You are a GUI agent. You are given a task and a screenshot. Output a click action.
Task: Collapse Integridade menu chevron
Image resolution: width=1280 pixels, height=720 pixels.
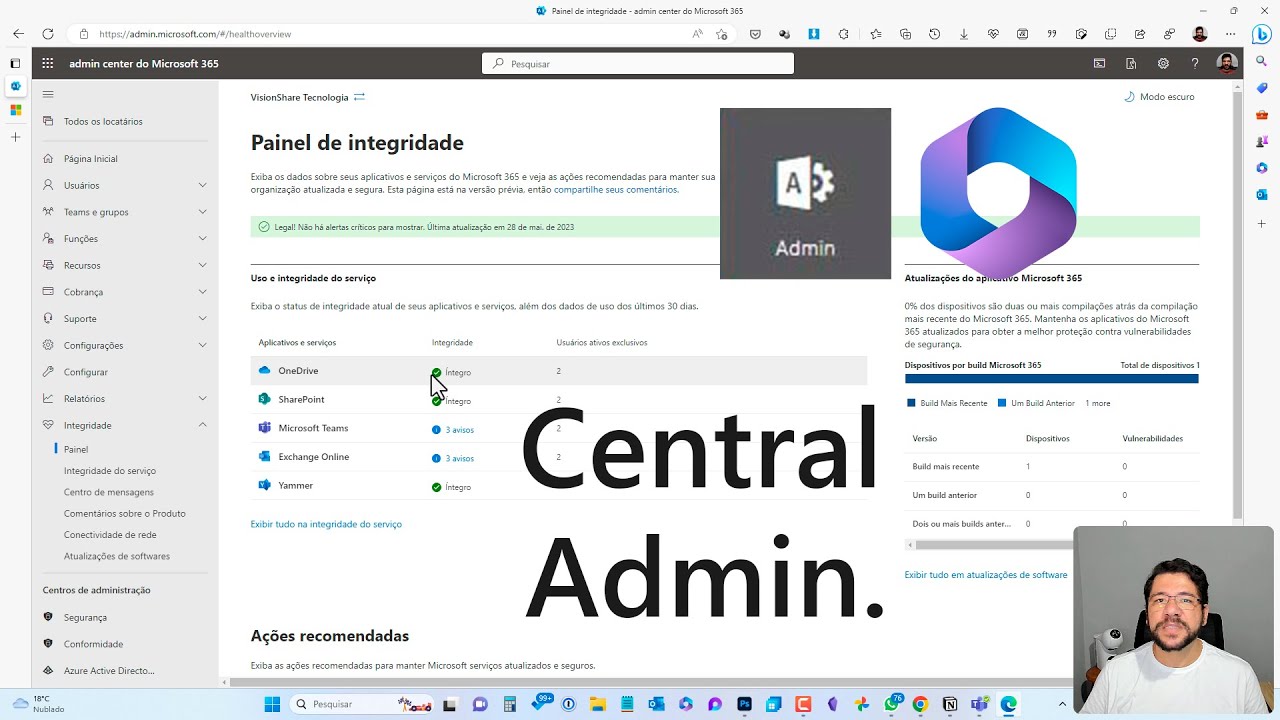(x=203, y=425)
